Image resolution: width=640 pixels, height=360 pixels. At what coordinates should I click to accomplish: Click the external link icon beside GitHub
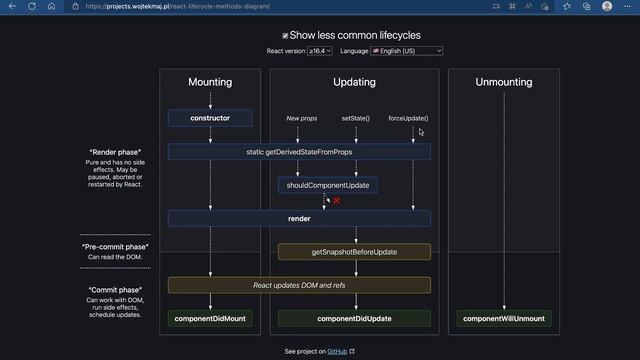coord(352,351)
